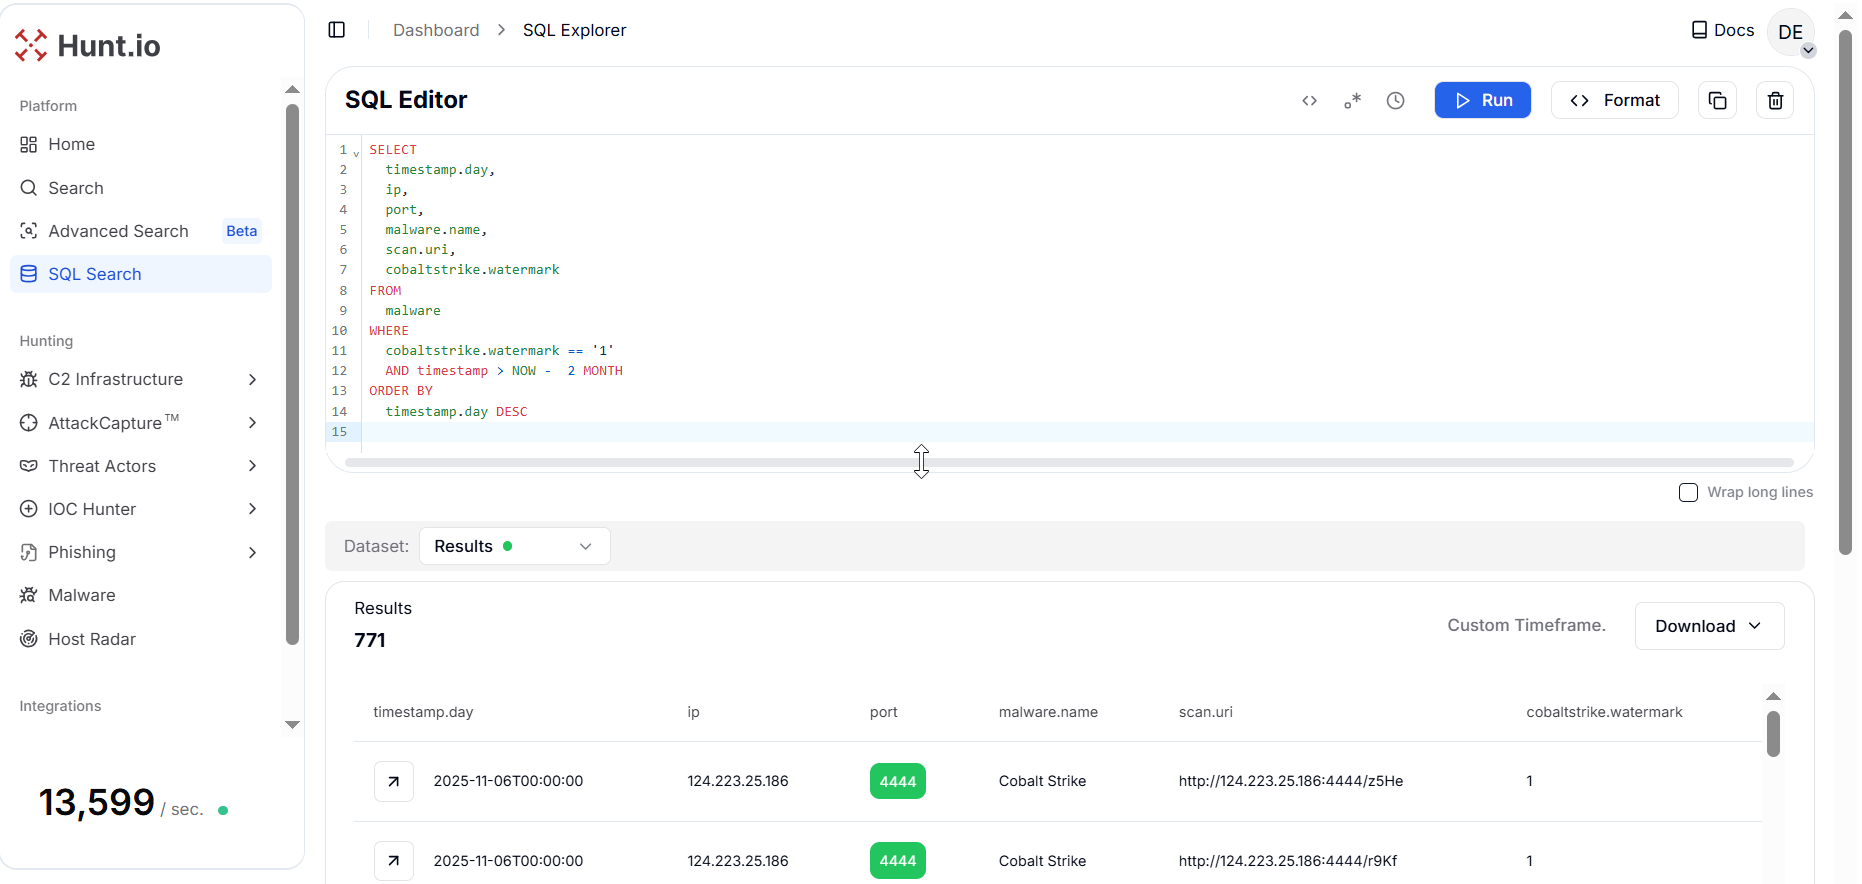Click the Hunt.io logo
This screenshot has height=884, width=1862.
click(87, 45)
